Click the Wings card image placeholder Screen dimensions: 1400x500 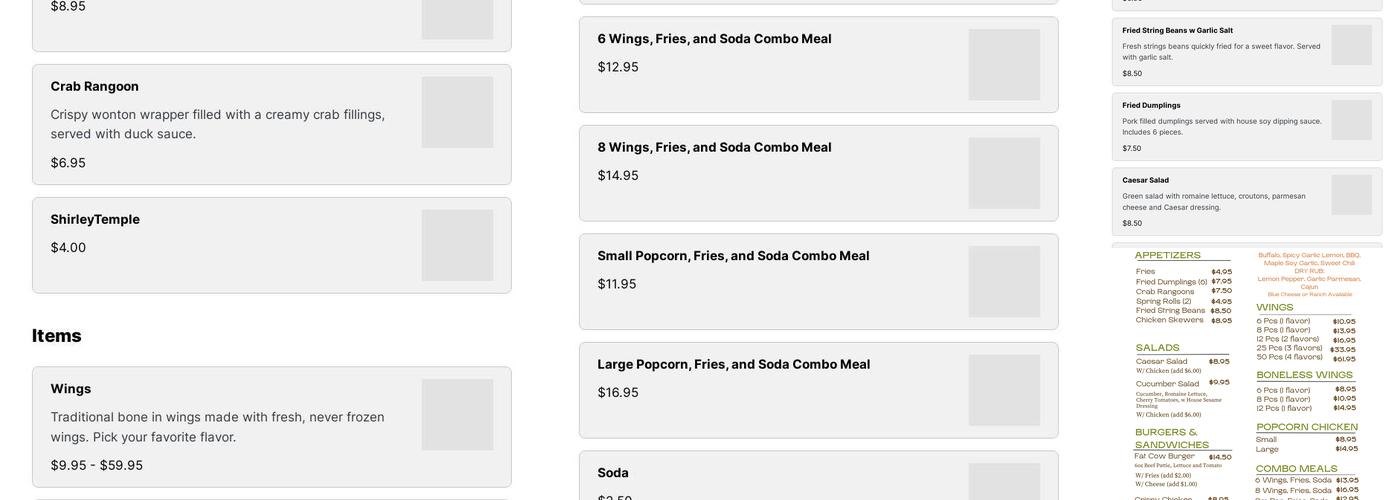(457, 414)
